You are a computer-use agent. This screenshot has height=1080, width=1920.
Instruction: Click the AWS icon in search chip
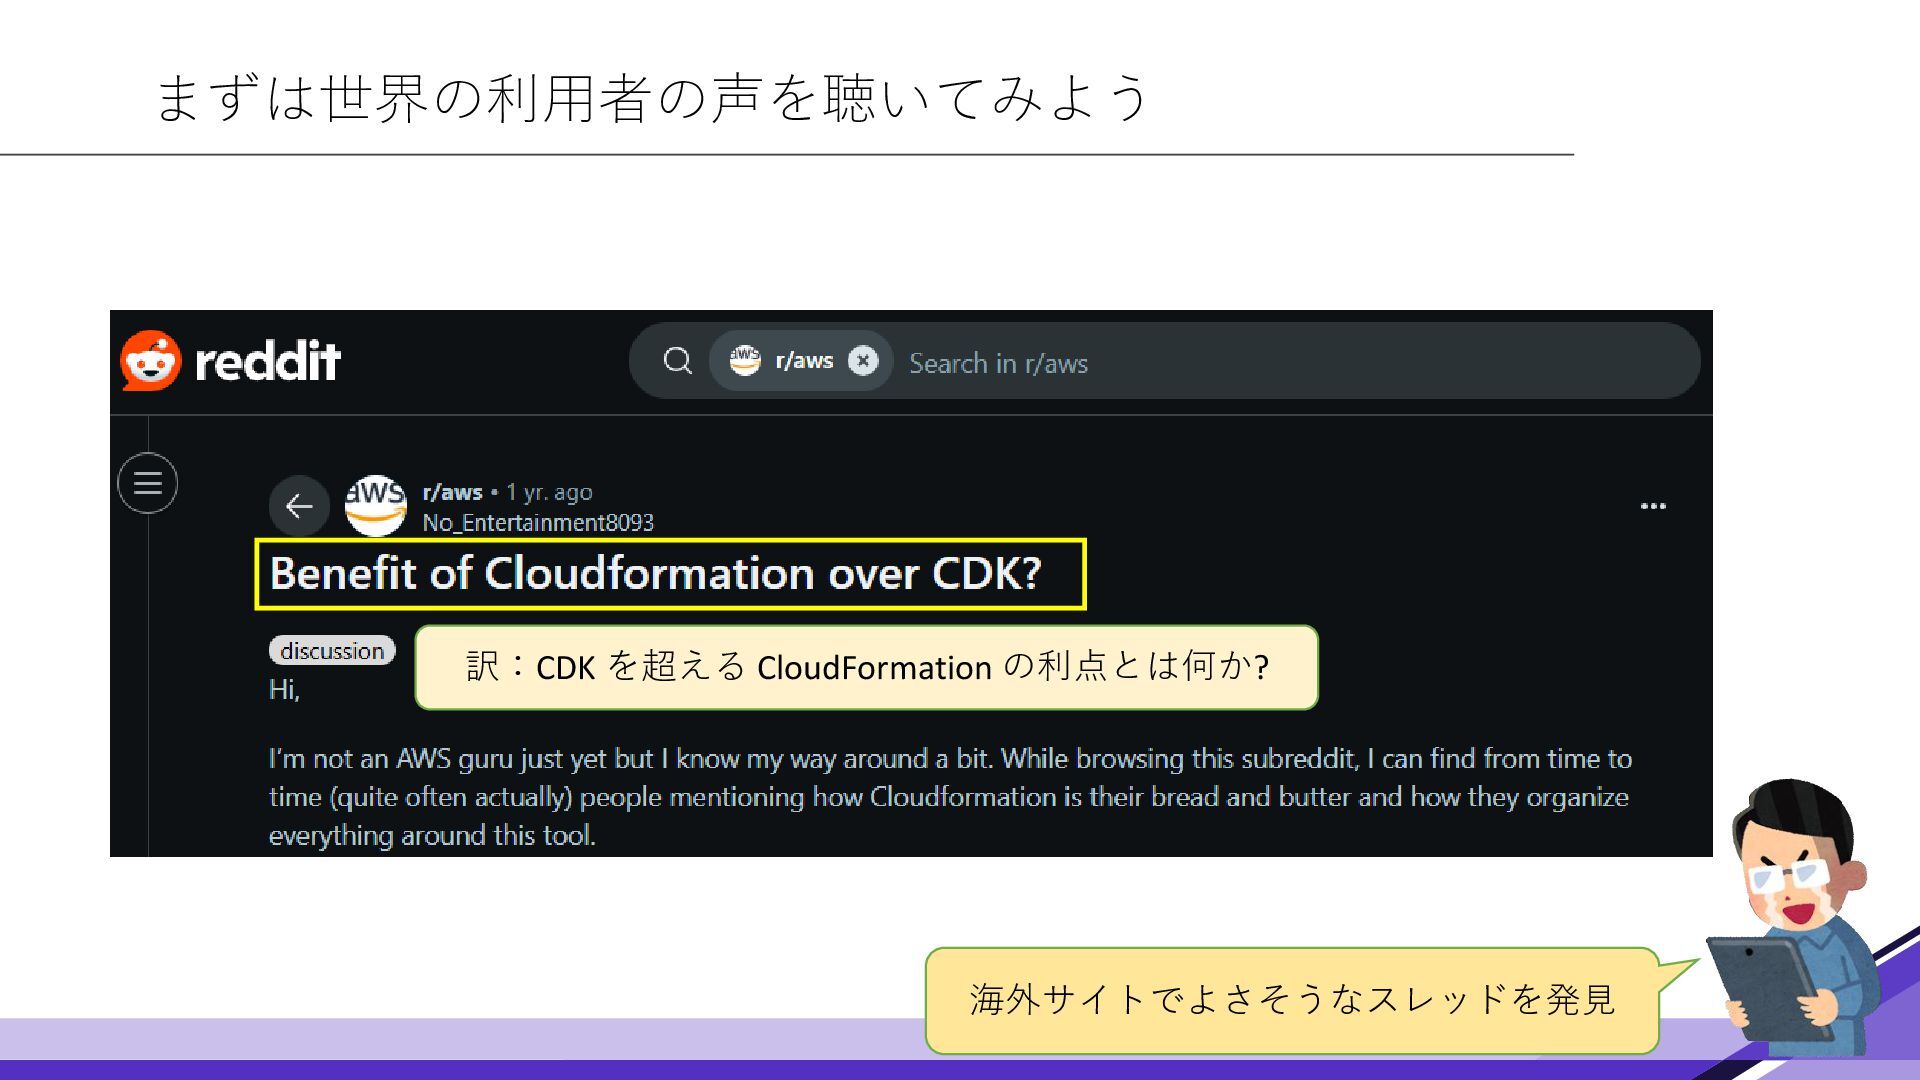click(x=745, y=360)
